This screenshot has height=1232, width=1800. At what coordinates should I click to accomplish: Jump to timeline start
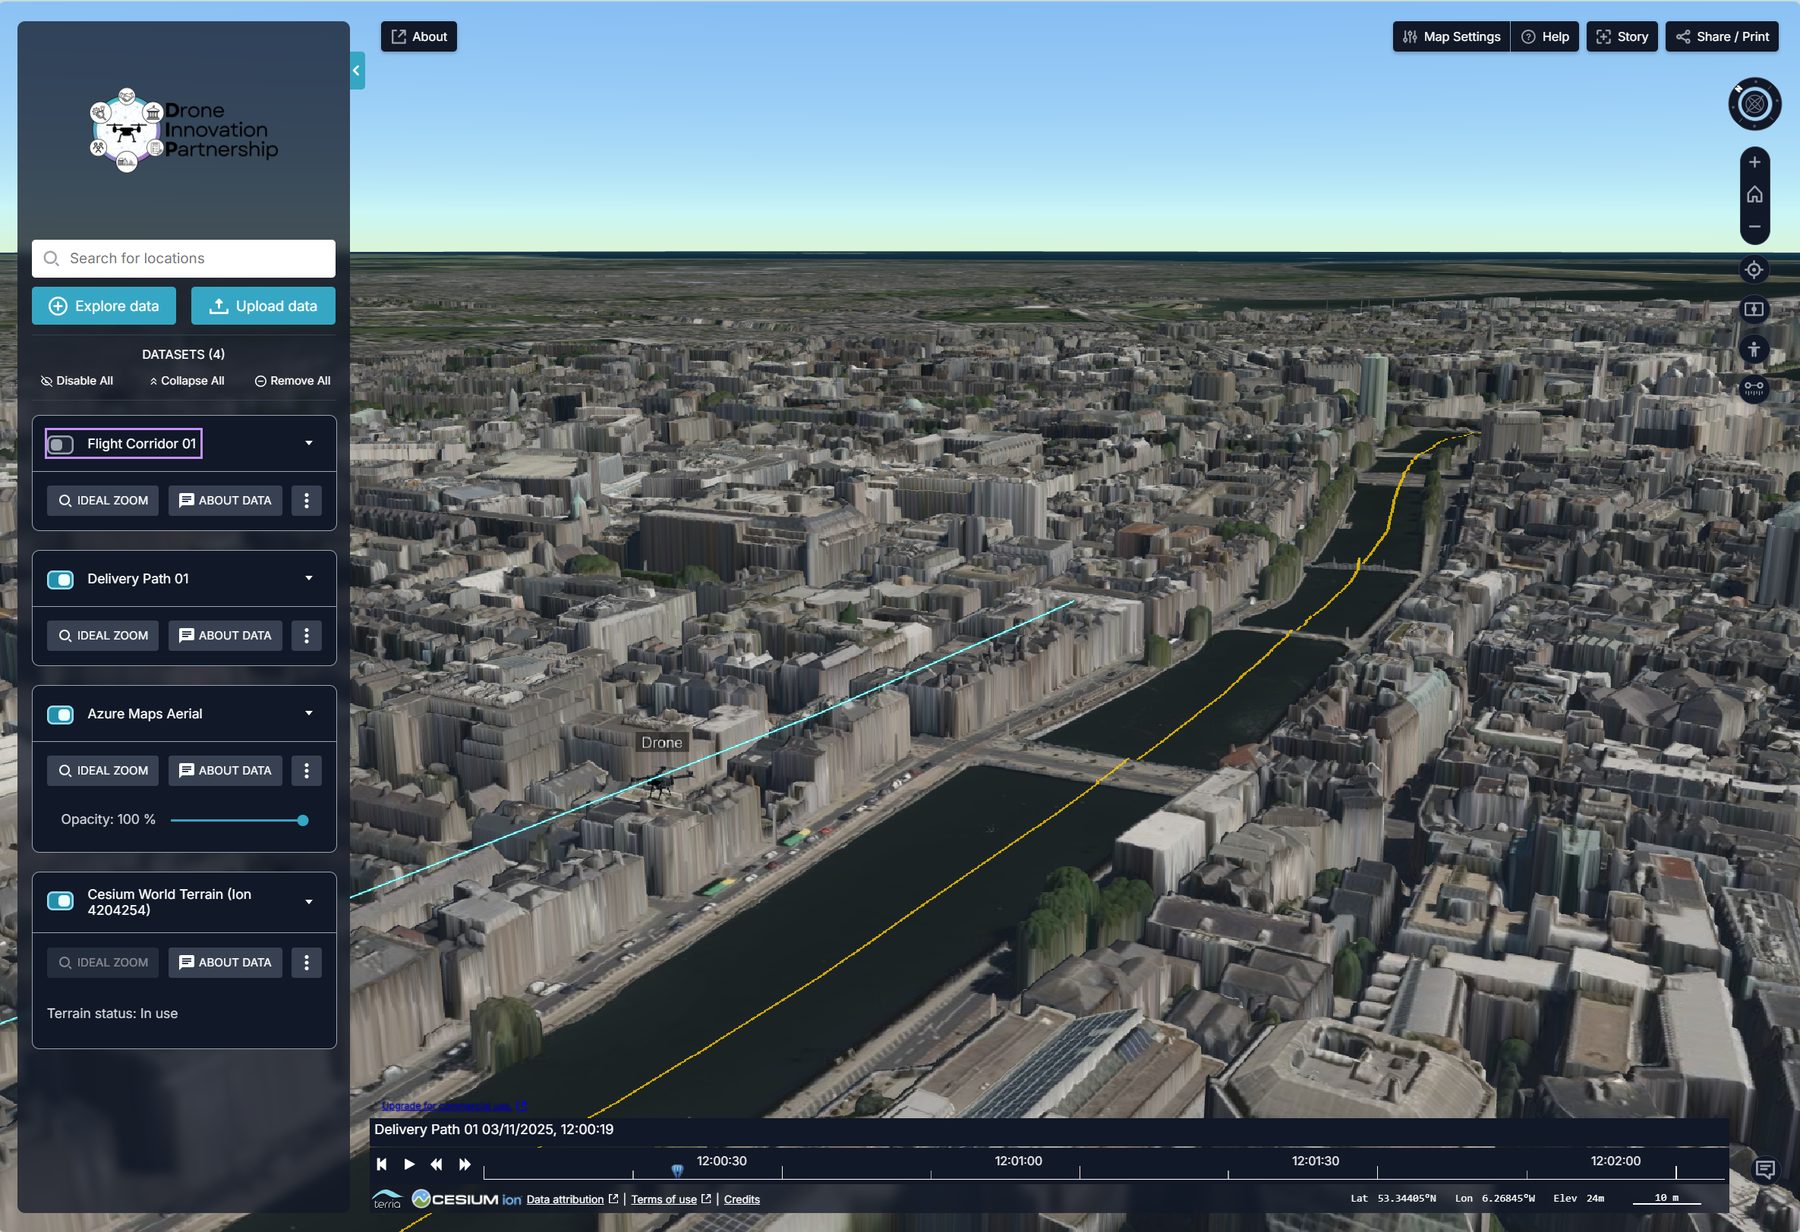(381, 1164)
